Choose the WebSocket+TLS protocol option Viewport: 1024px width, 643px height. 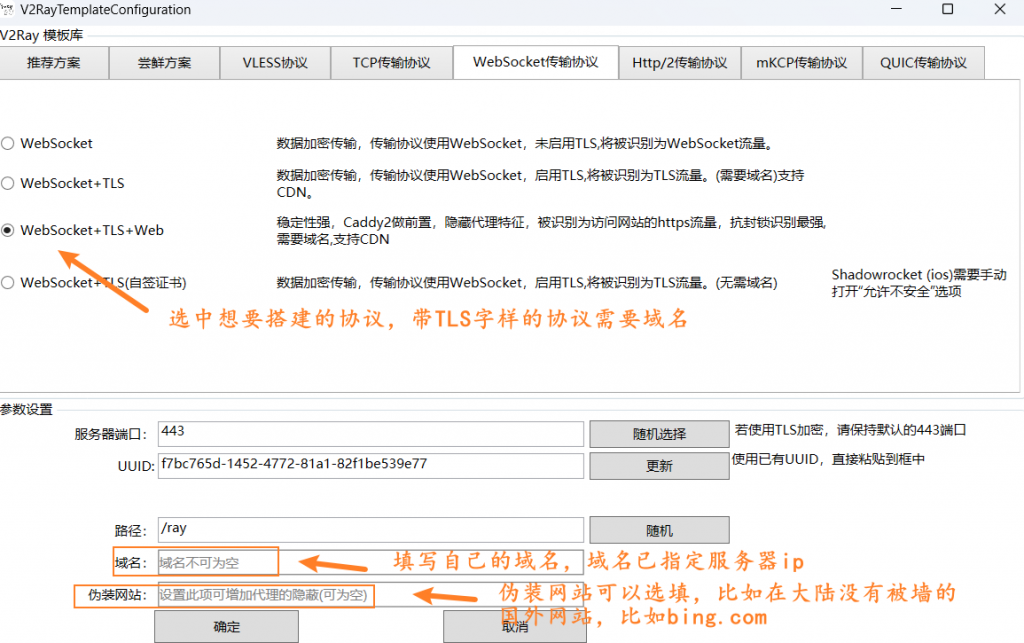tap(8, 183)
